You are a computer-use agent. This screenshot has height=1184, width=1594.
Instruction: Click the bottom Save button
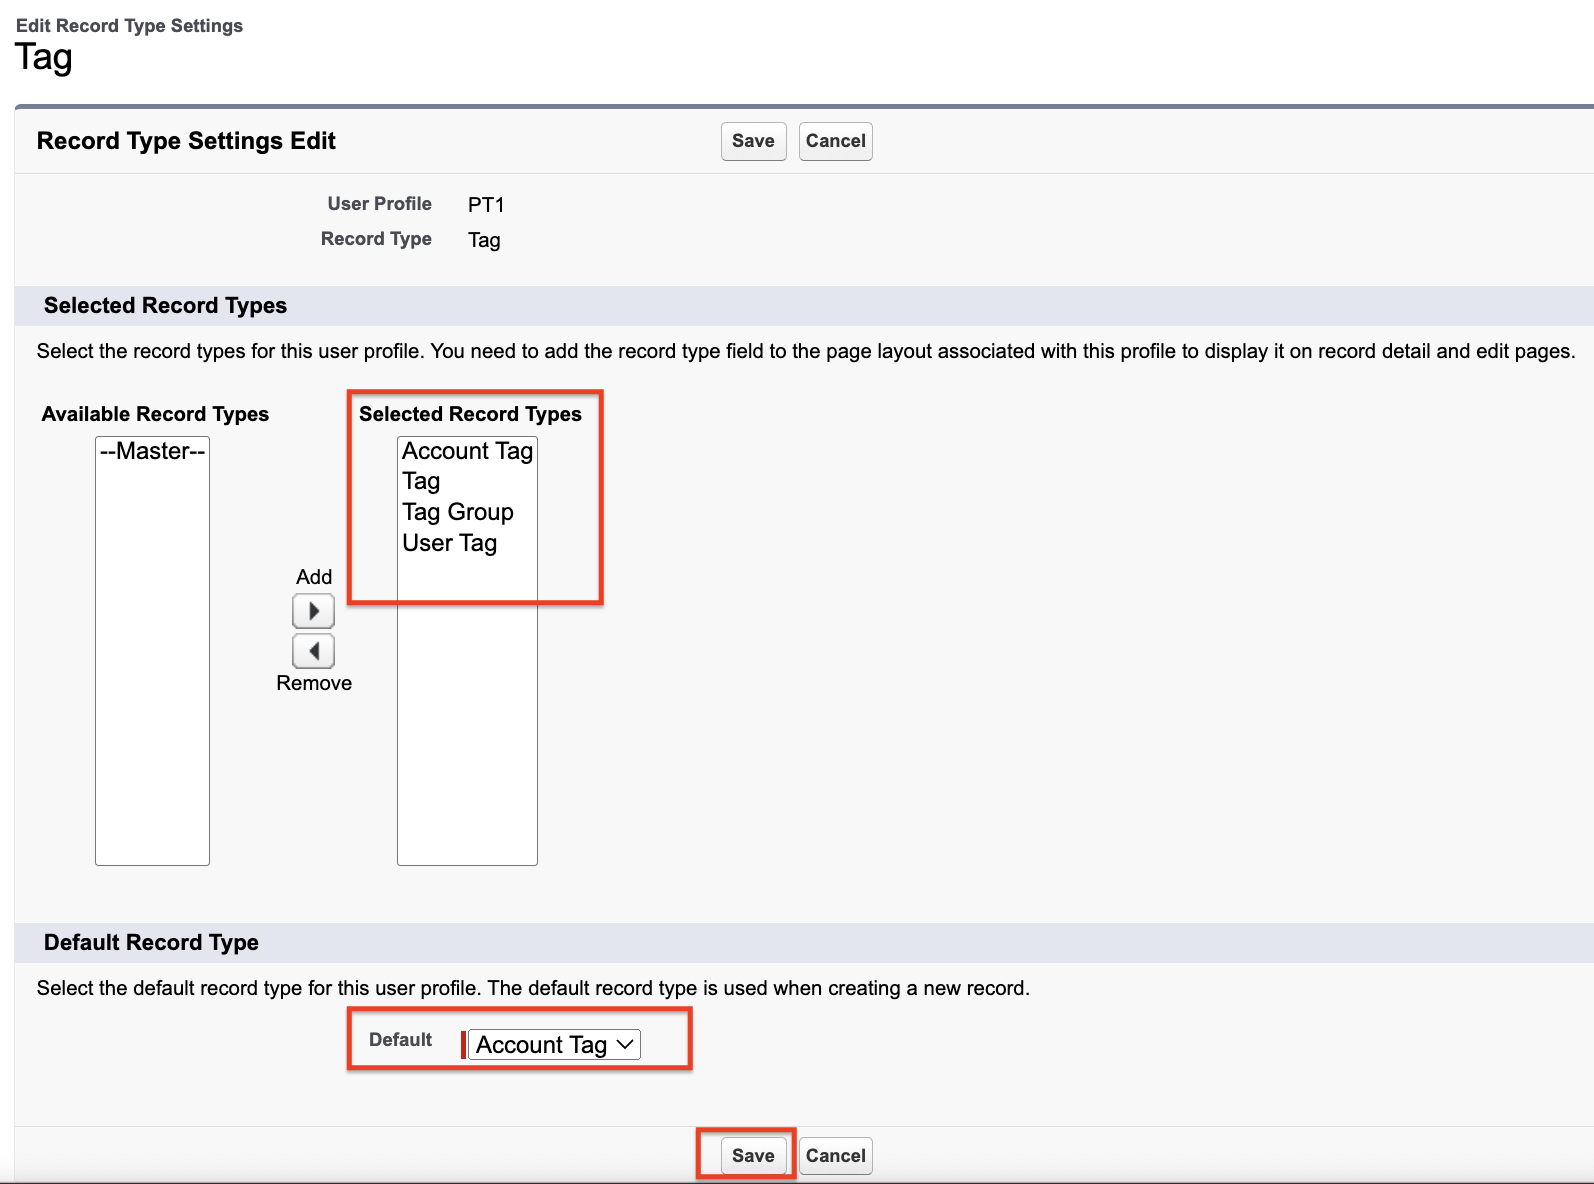pos(753,1156)
